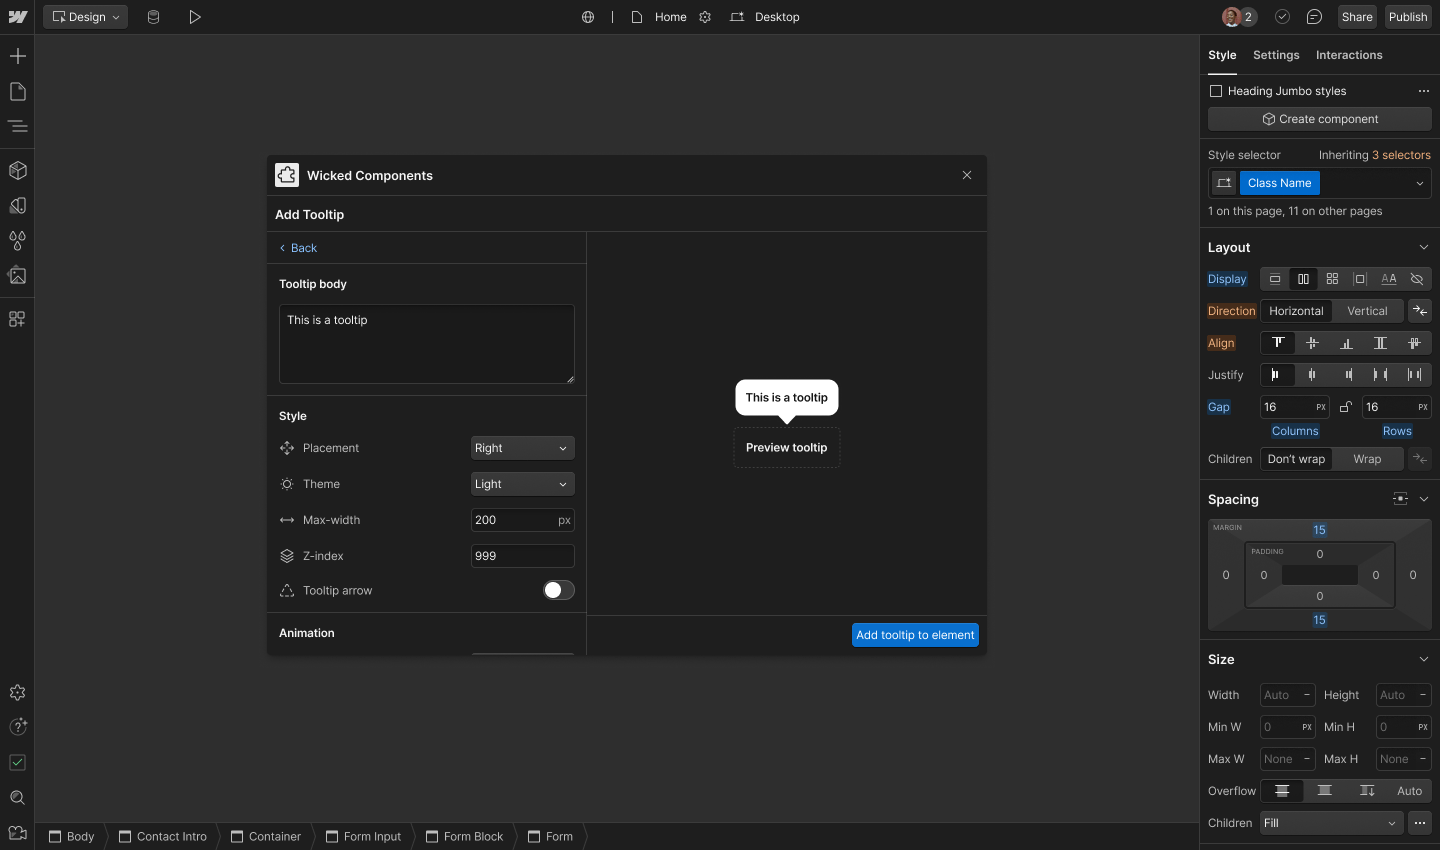The width and height of the screenshot is (1440, 850).
Task: Open the Style Manager droplets icon
Action: [x=17, y=241]
